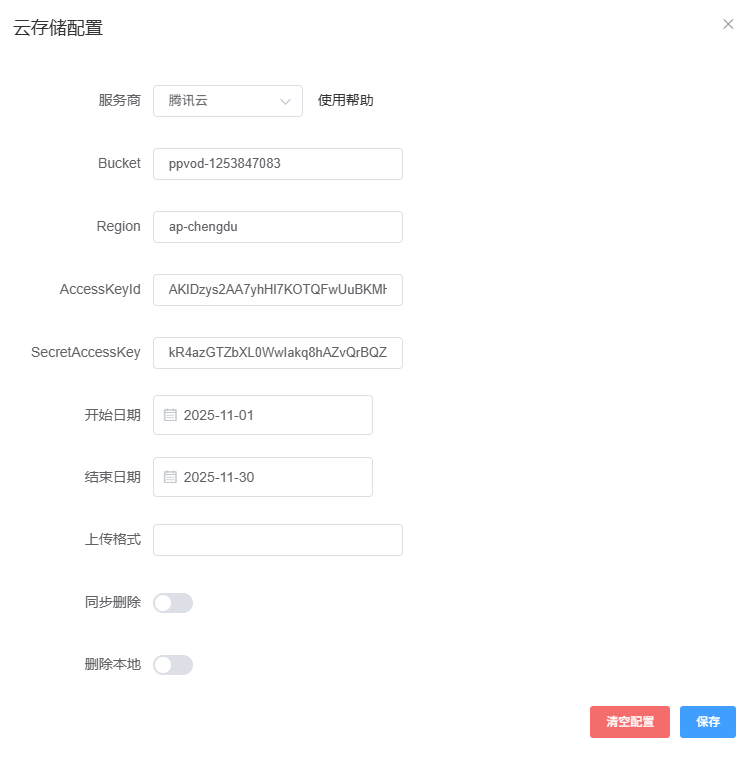Close the 云存储配置 dialog
747x758 pixels.
[728, 24]
